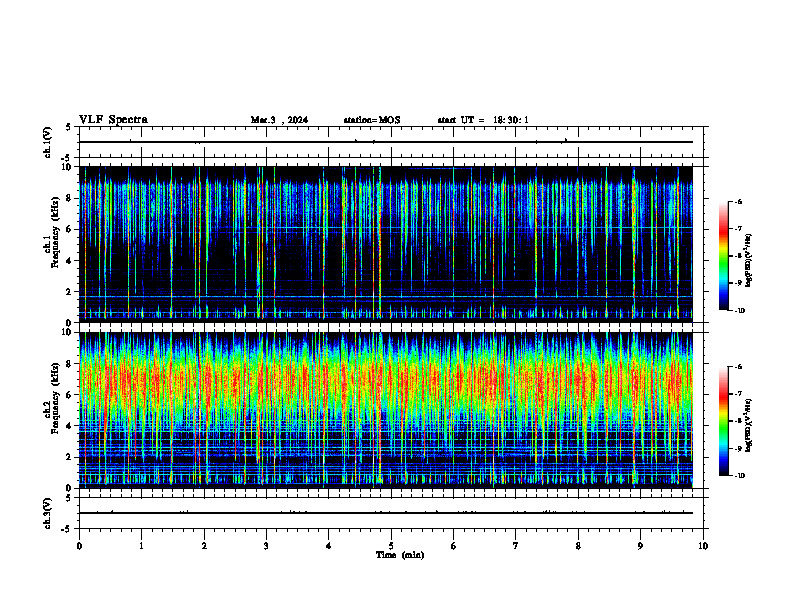Click the "station=MOS" header label

372,120
